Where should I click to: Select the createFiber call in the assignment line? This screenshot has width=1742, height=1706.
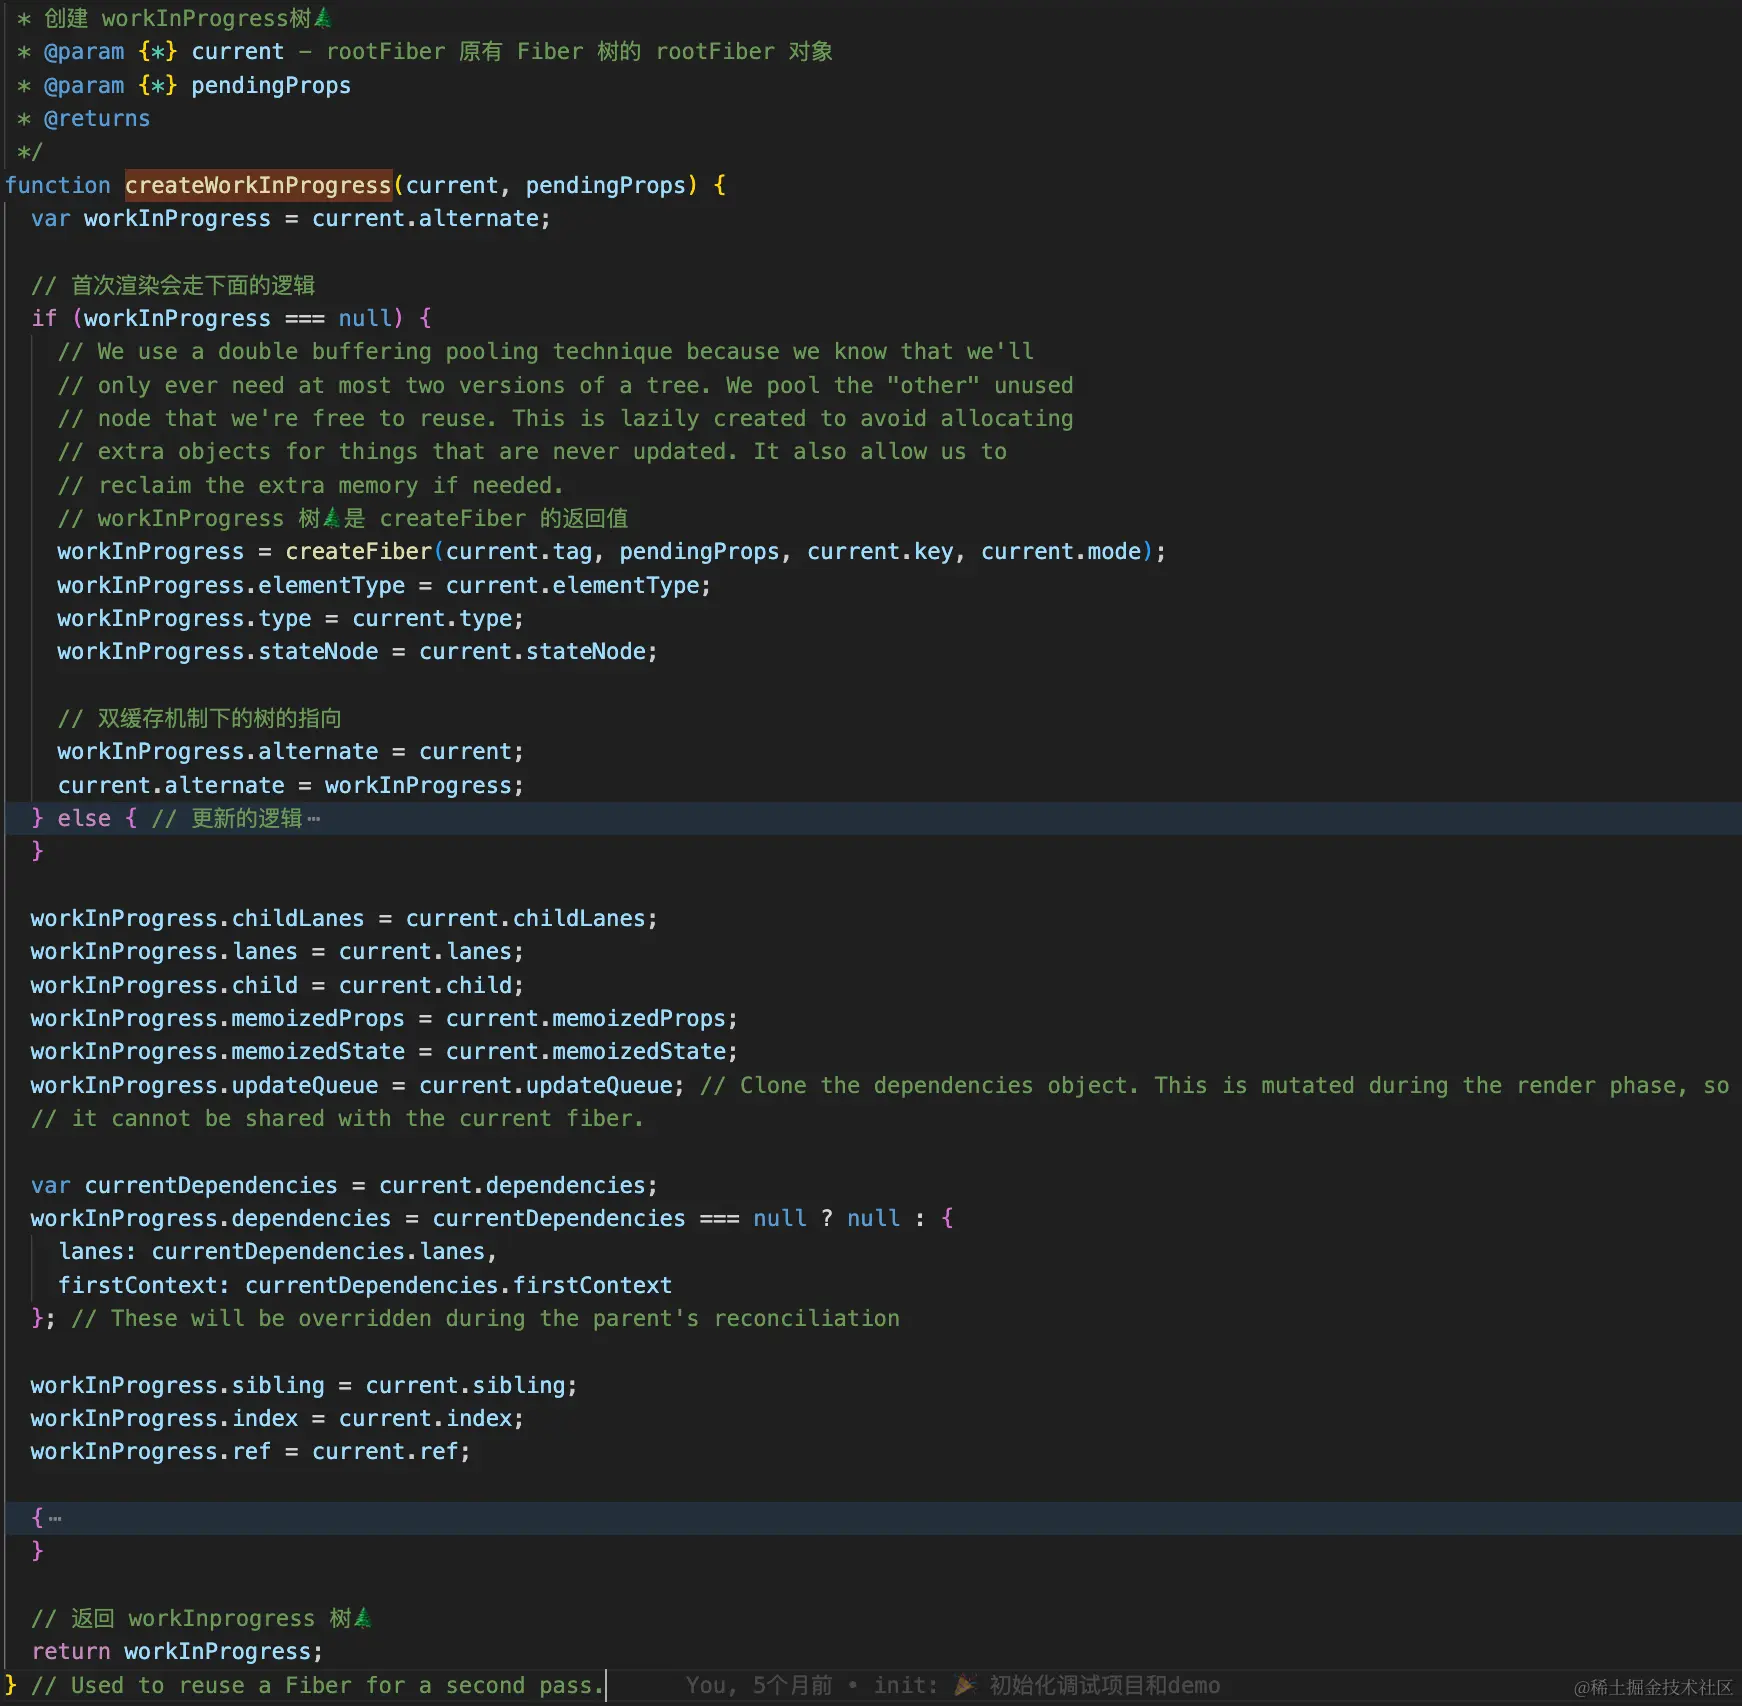tap(359, 551)
